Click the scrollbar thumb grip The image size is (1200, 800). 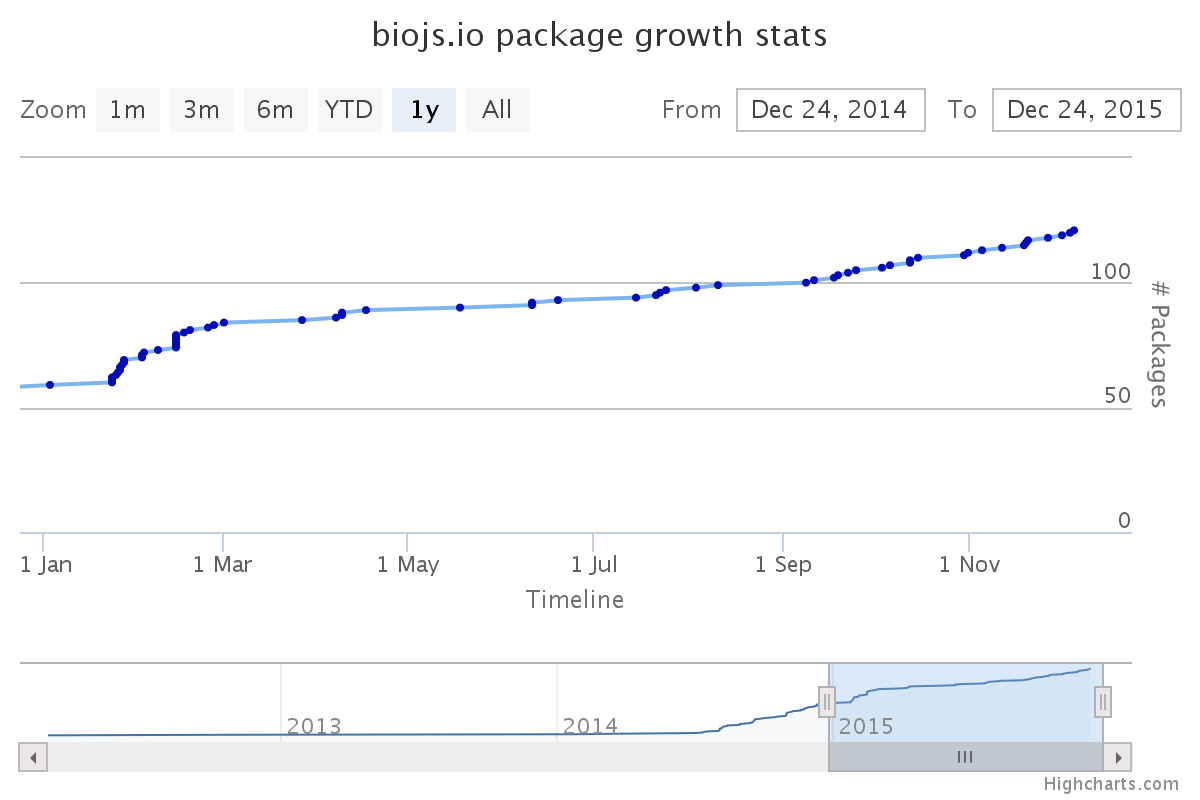pyautogui.click(x=965, y=757)
